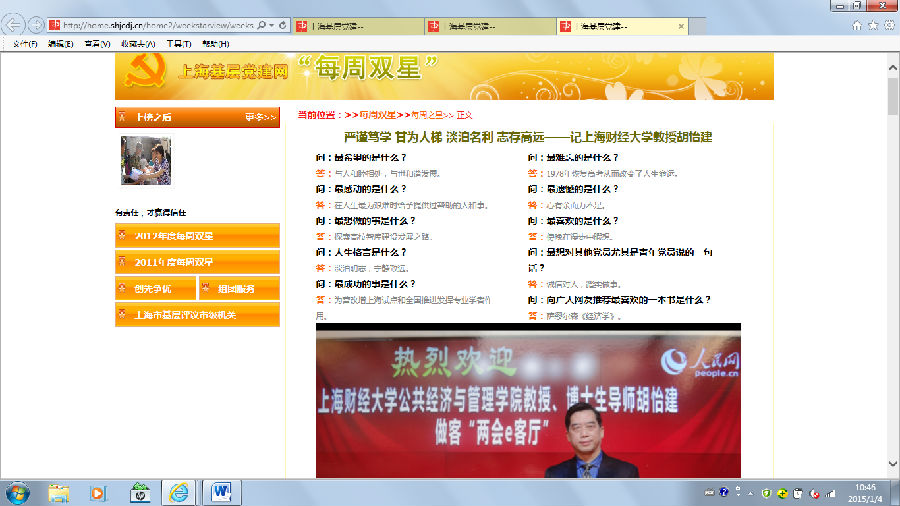Click the 2012年度每周双星 sidebar button
Screen dimensions: 900x506
(x=197, y=236)
